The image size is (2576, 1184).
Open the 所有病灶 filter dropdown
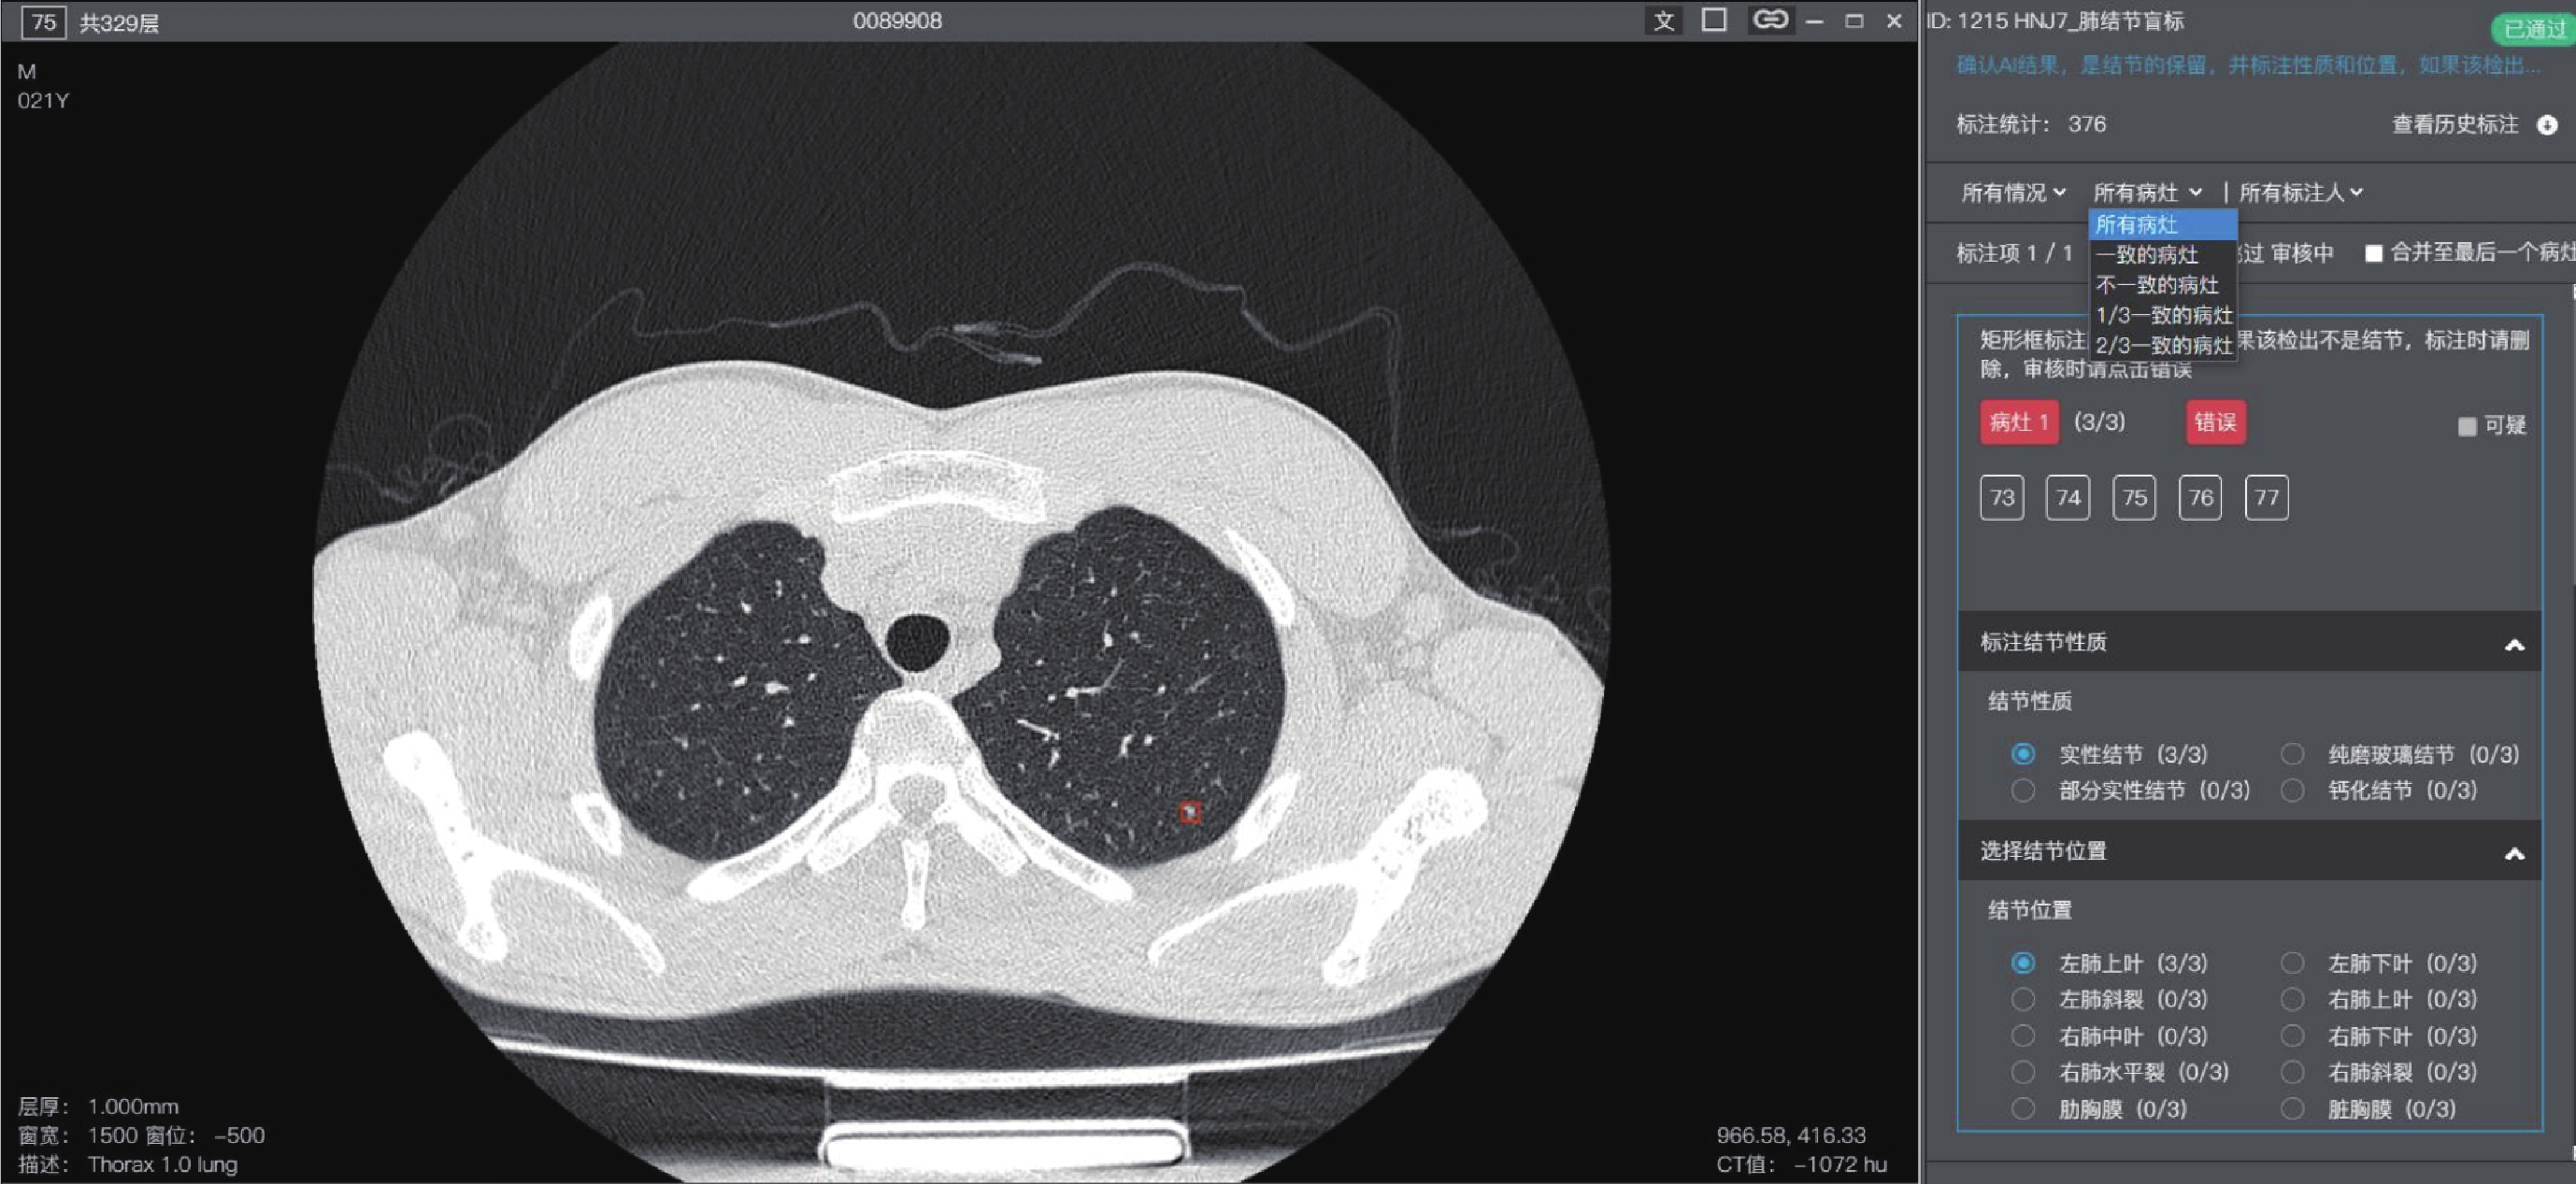tap(2147, 192)
